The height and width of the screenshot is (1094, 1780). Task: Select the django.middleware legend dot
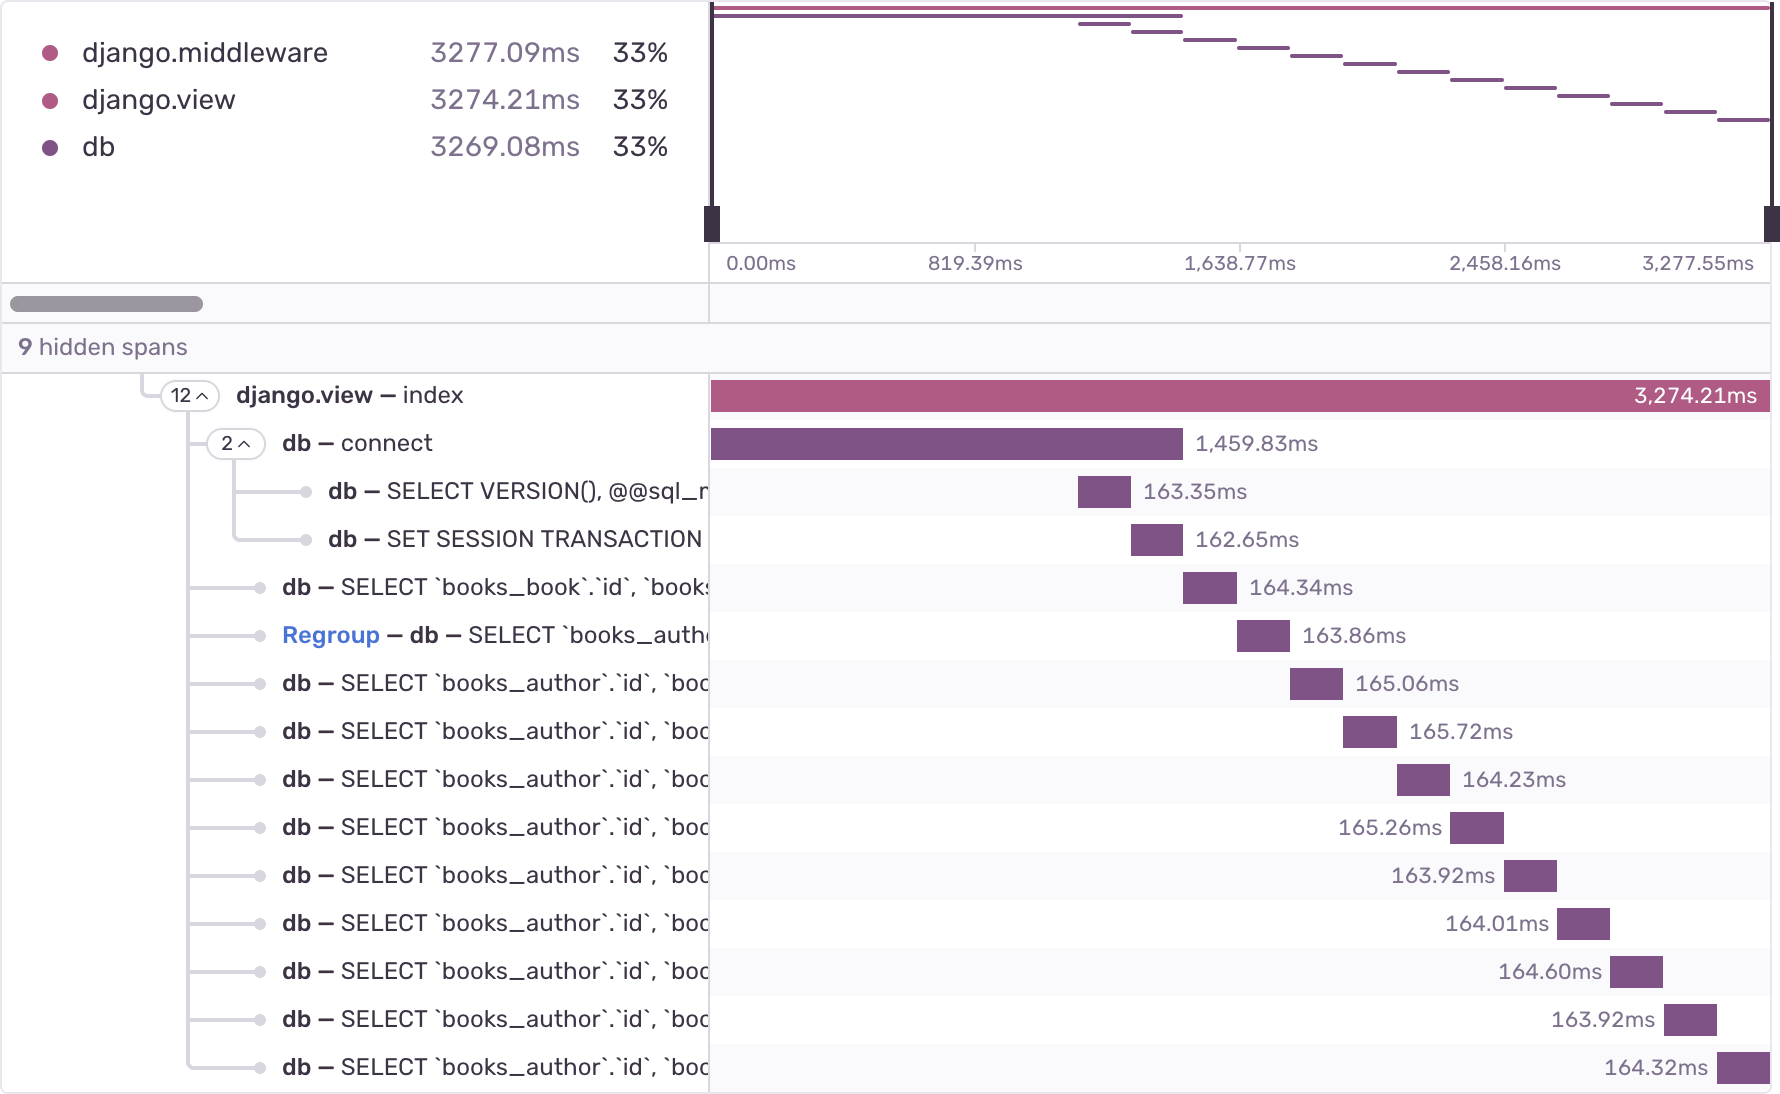pos(50,53)
